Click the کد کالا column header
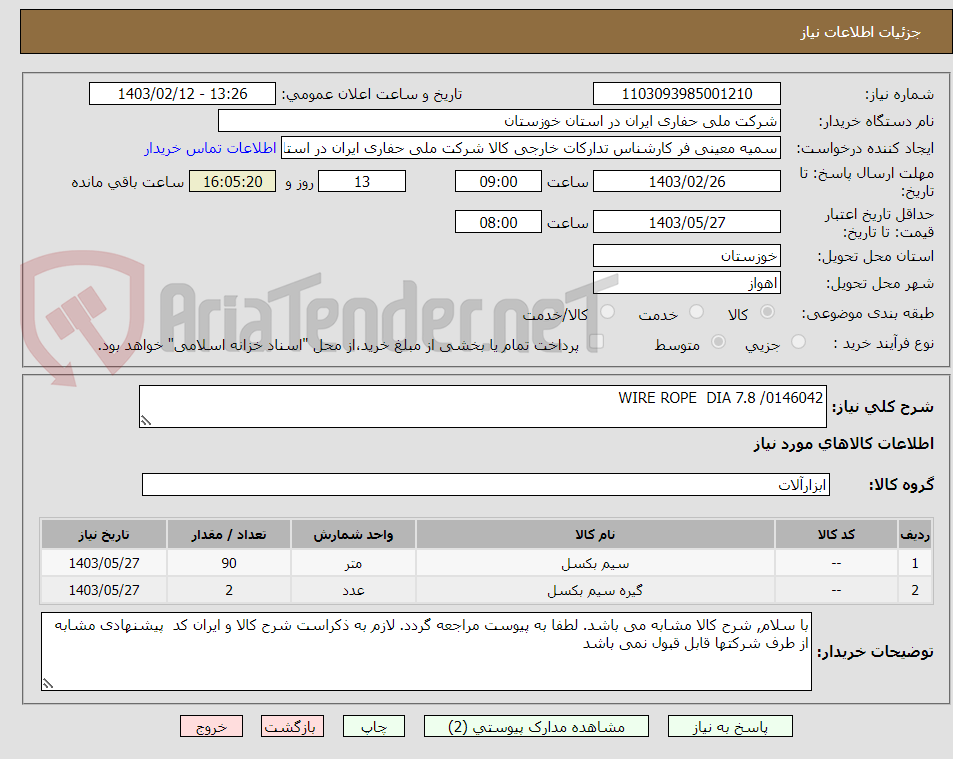 tap(836, 535)
